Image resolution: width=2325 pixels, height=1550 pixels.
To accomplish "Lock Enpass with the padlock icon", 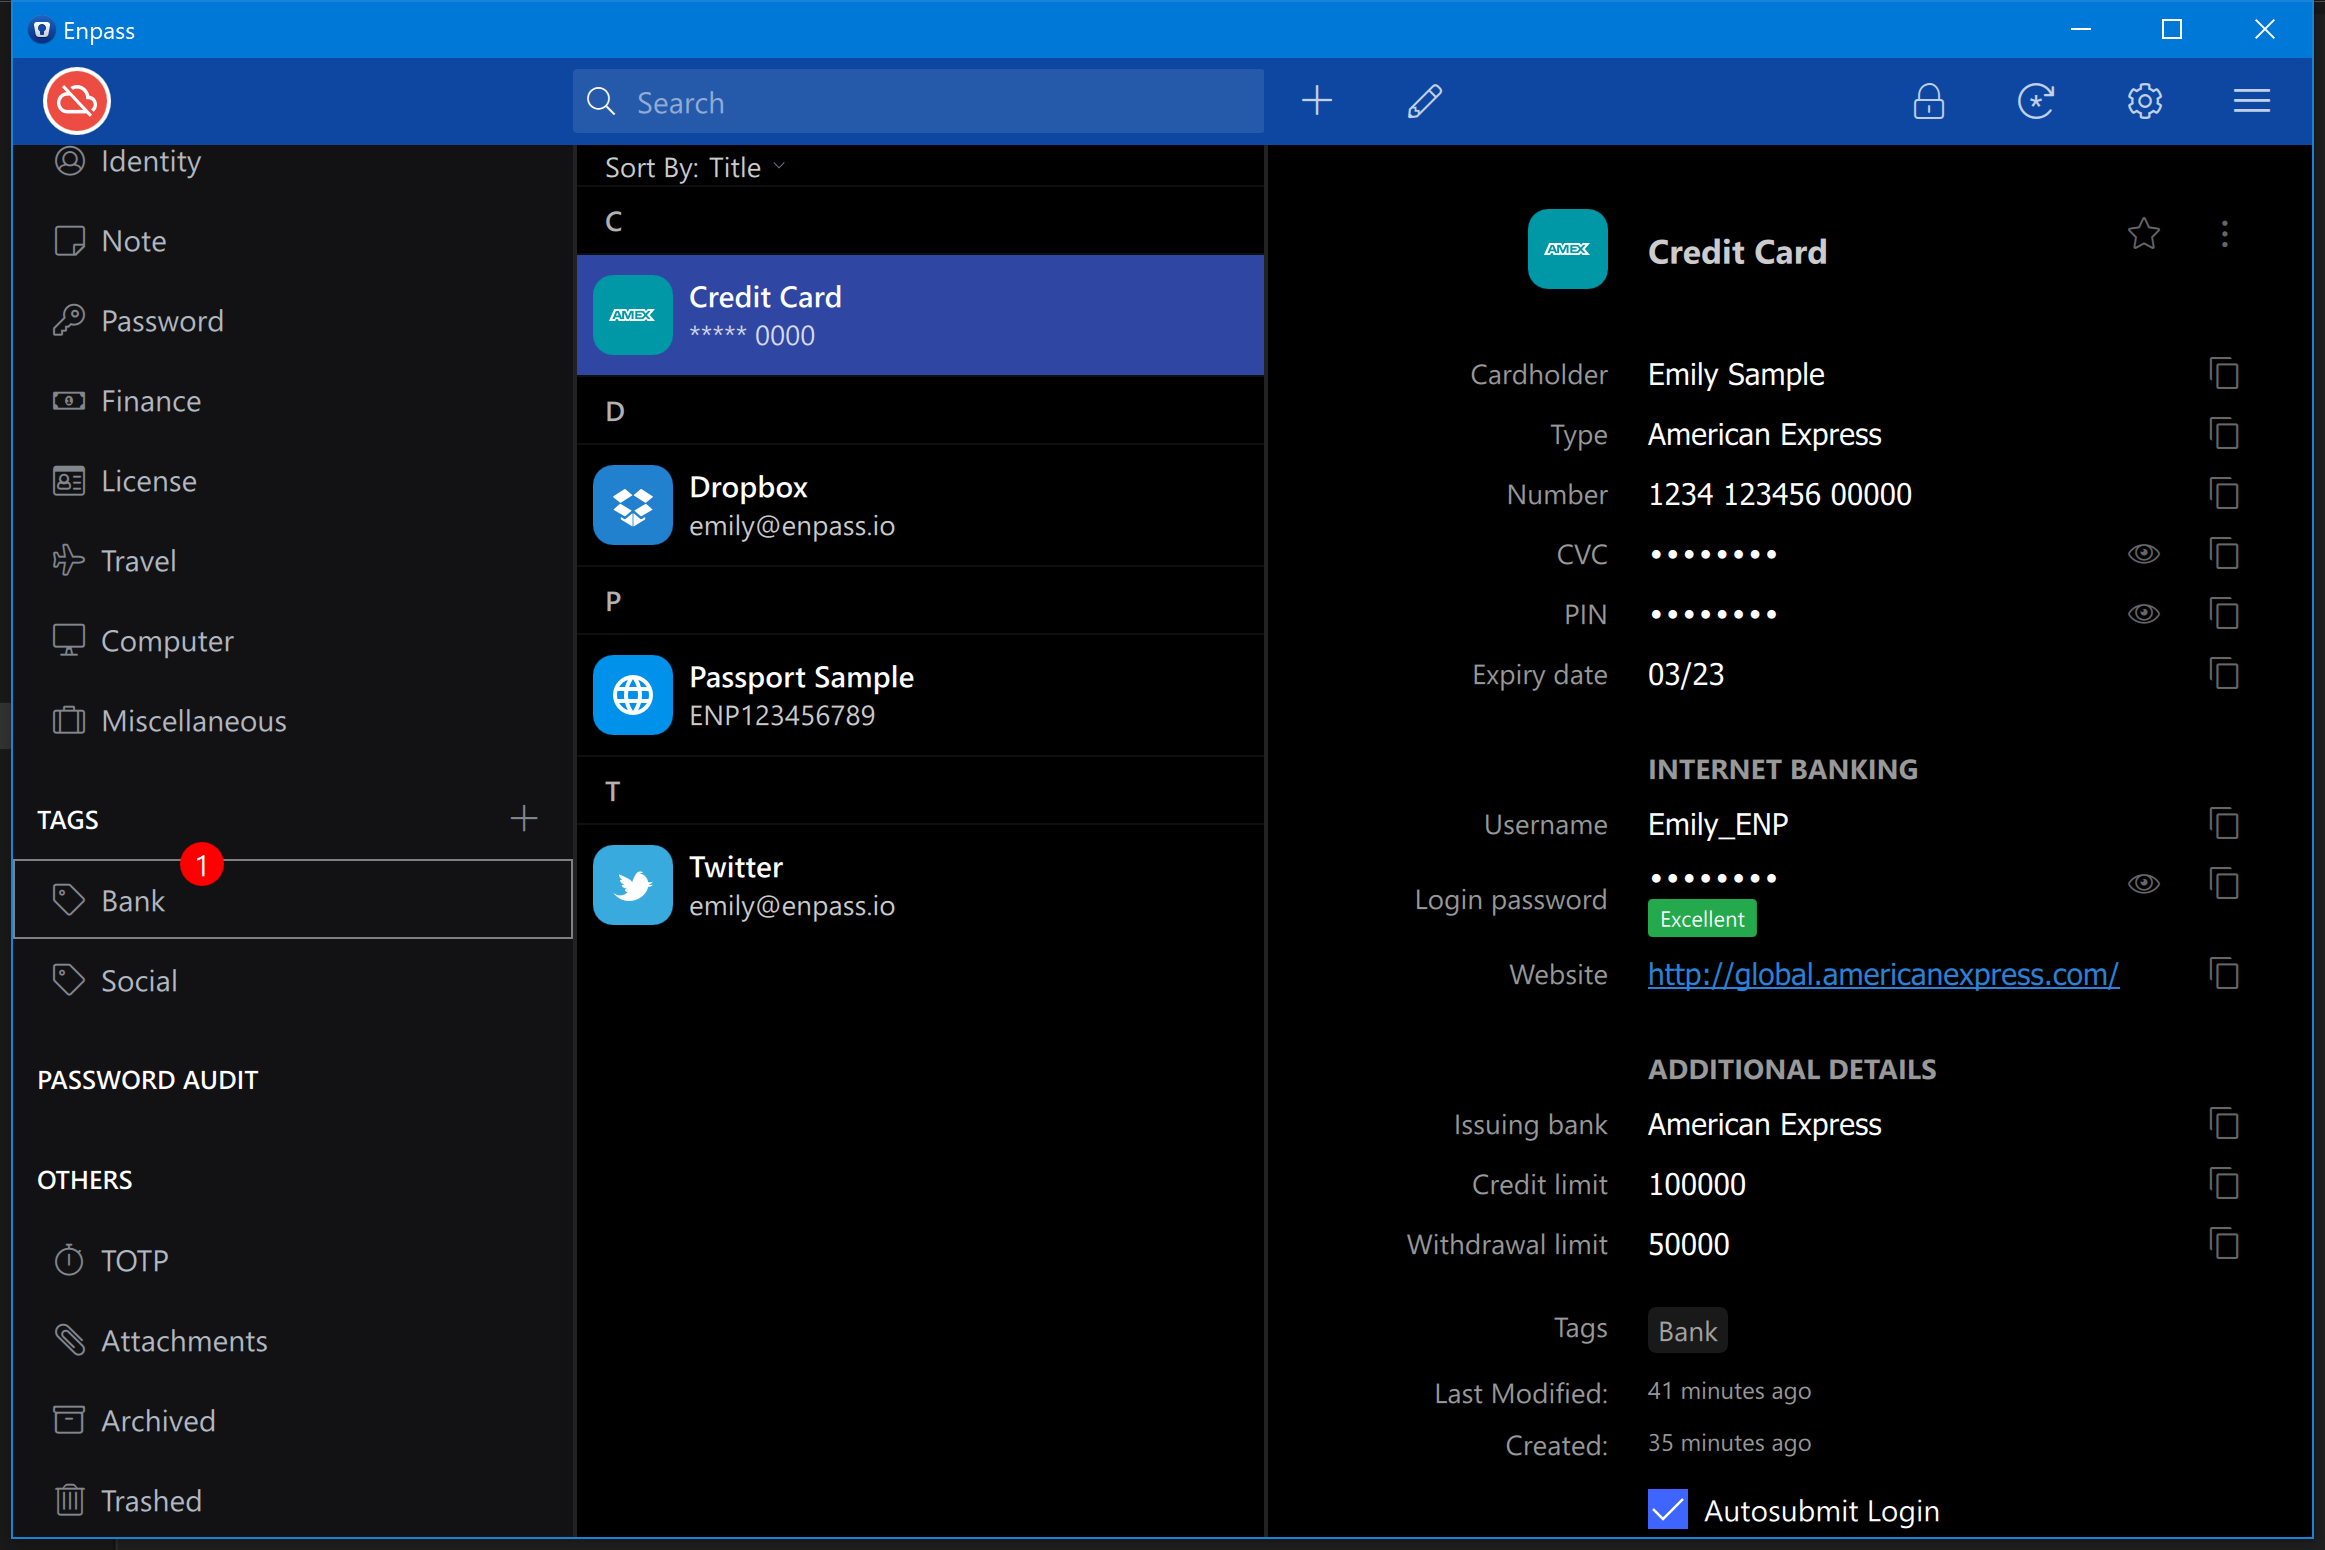I will click(1929, 101).
